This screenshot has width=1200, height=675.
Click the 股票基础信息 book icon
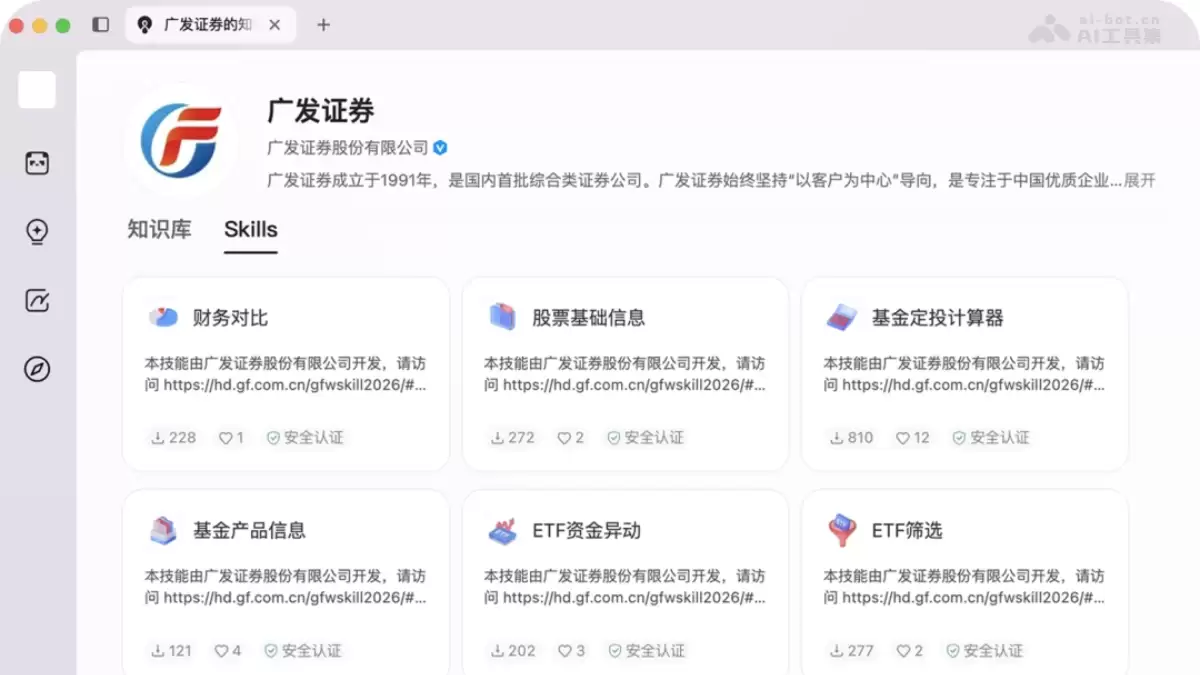tap(502, 318)
